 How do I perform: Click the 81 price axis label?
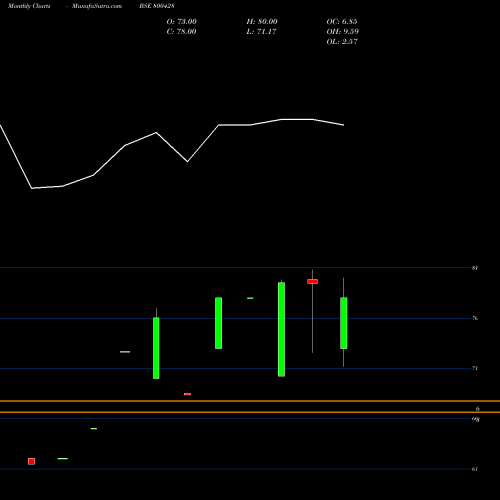pyautogui.click(x=475, y=268)
